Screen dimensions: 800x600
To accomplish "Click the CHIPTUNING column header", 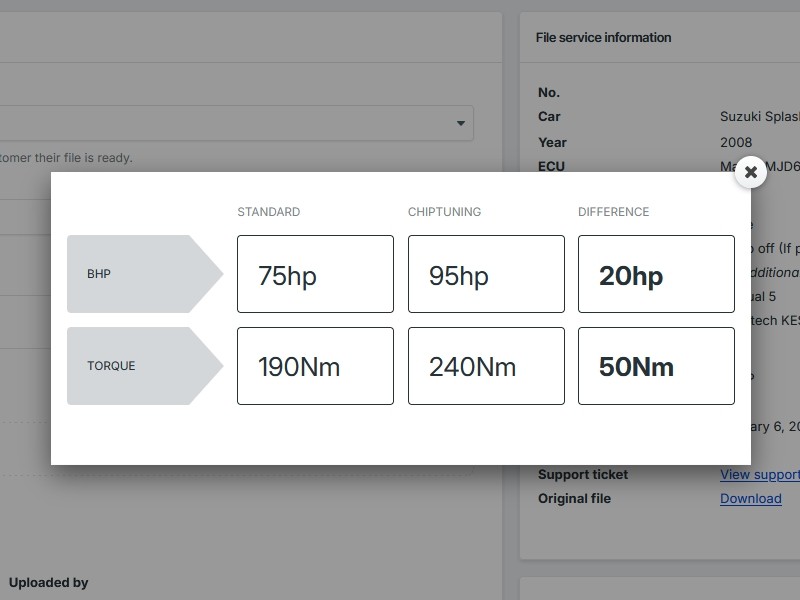I will 444,212.
